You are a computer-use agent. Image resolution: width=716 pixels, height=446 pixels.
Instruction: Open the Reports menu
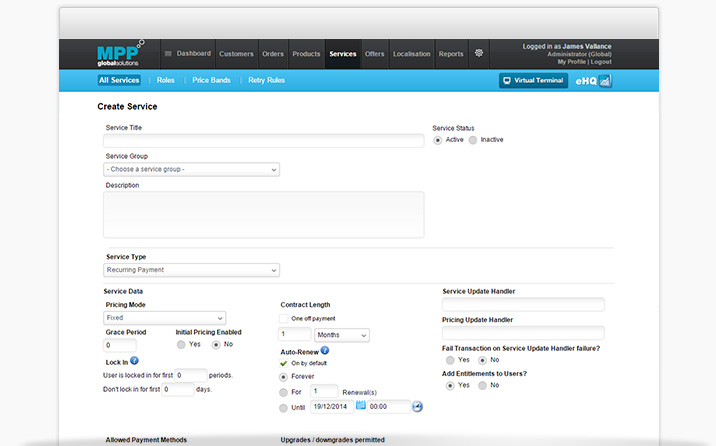coord(451,54)
